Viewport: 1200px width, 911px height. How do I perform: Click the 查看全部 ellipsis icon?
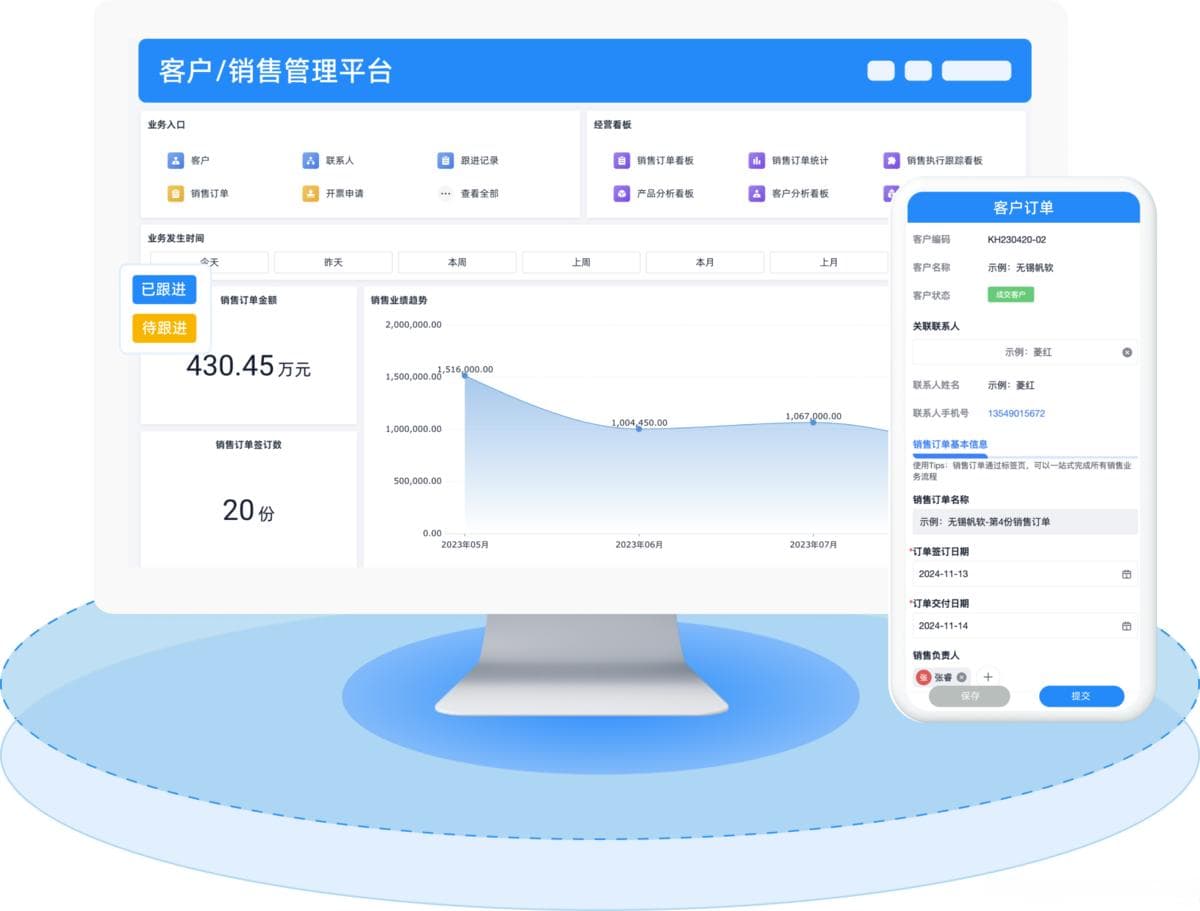click(x=446, y=193)
